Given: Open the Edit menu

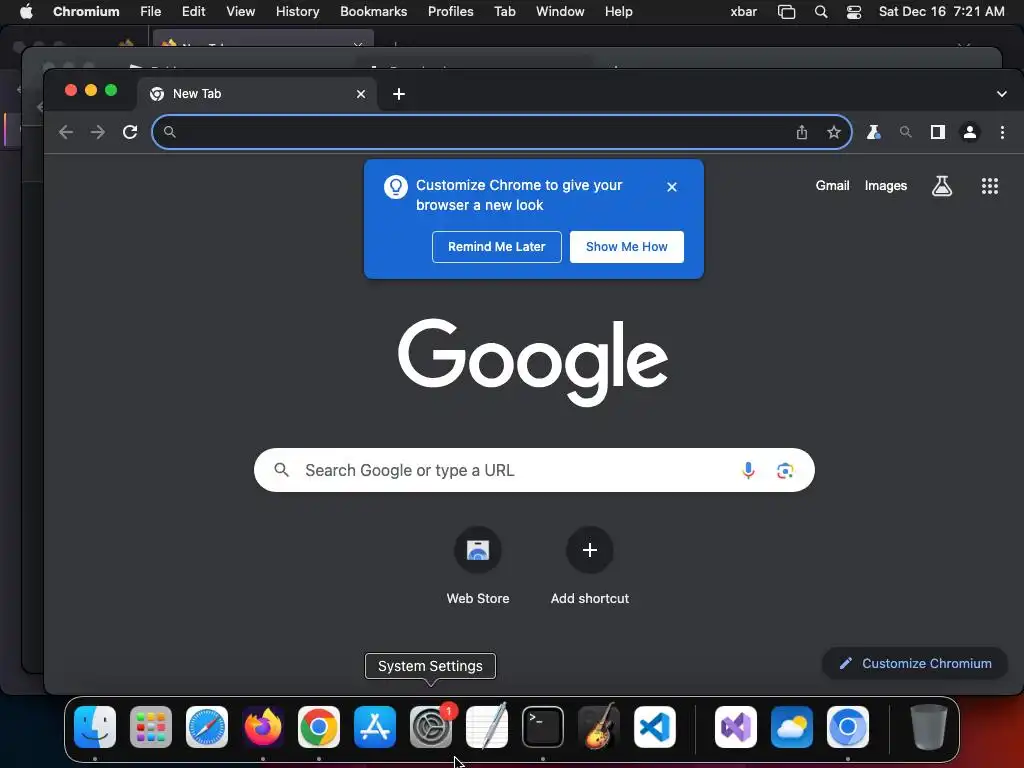Looking at the screenshot, I should pyautogui.click(x=193, y=12).
